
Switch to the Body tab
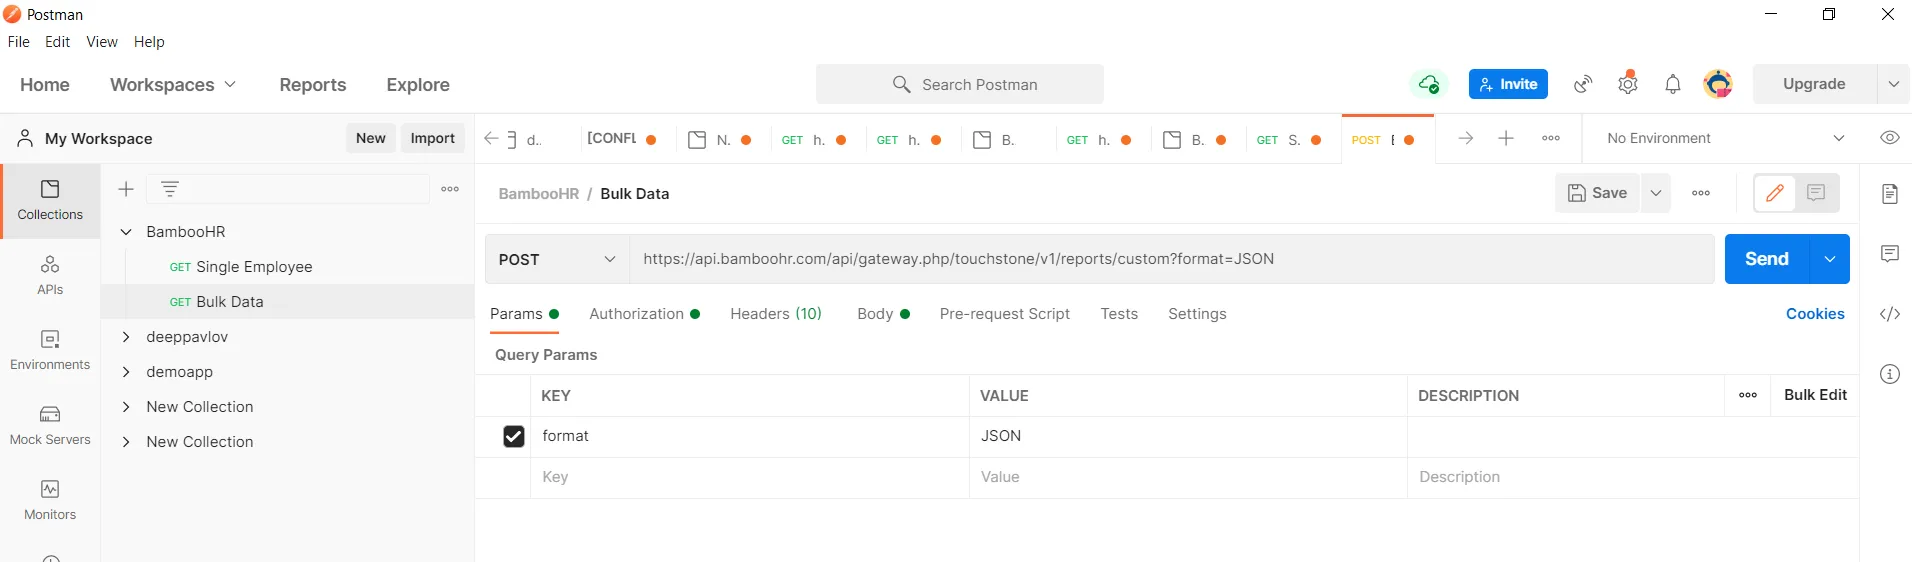[883, 314]
